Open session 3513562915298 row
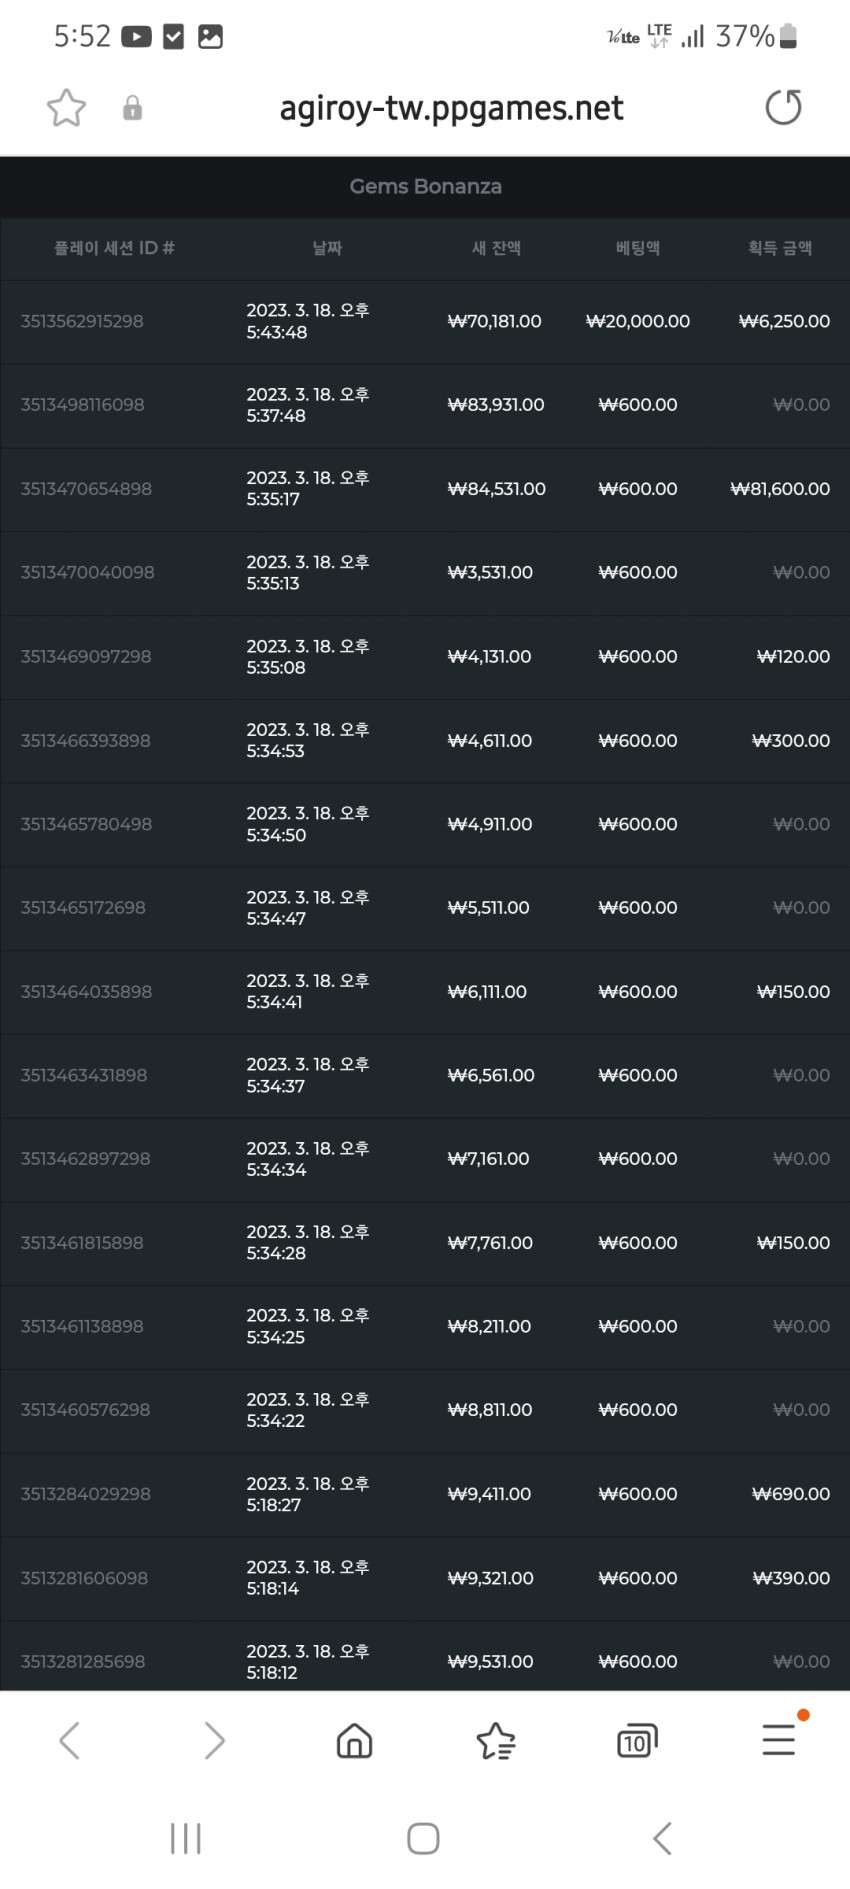Viewport: 850px width, 1889px height. (425, 322)
